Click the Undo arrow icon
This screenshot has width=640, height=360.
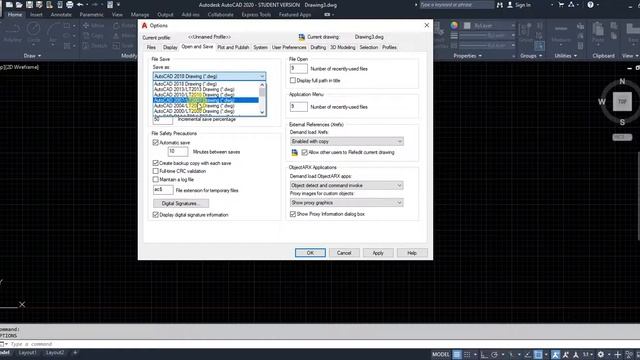pos(80,5)
